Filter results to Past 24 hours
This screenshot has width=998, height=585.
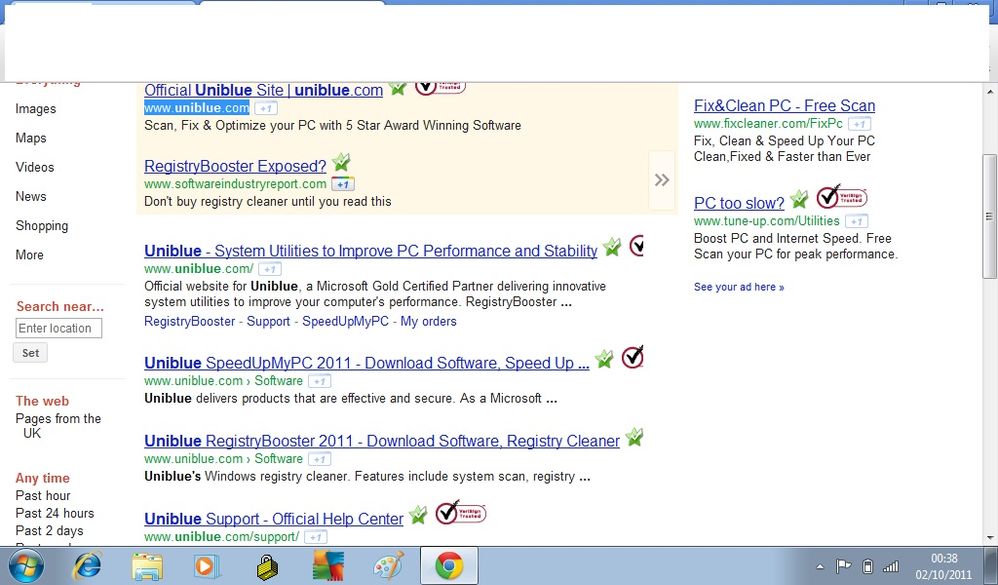pos(55,513)
